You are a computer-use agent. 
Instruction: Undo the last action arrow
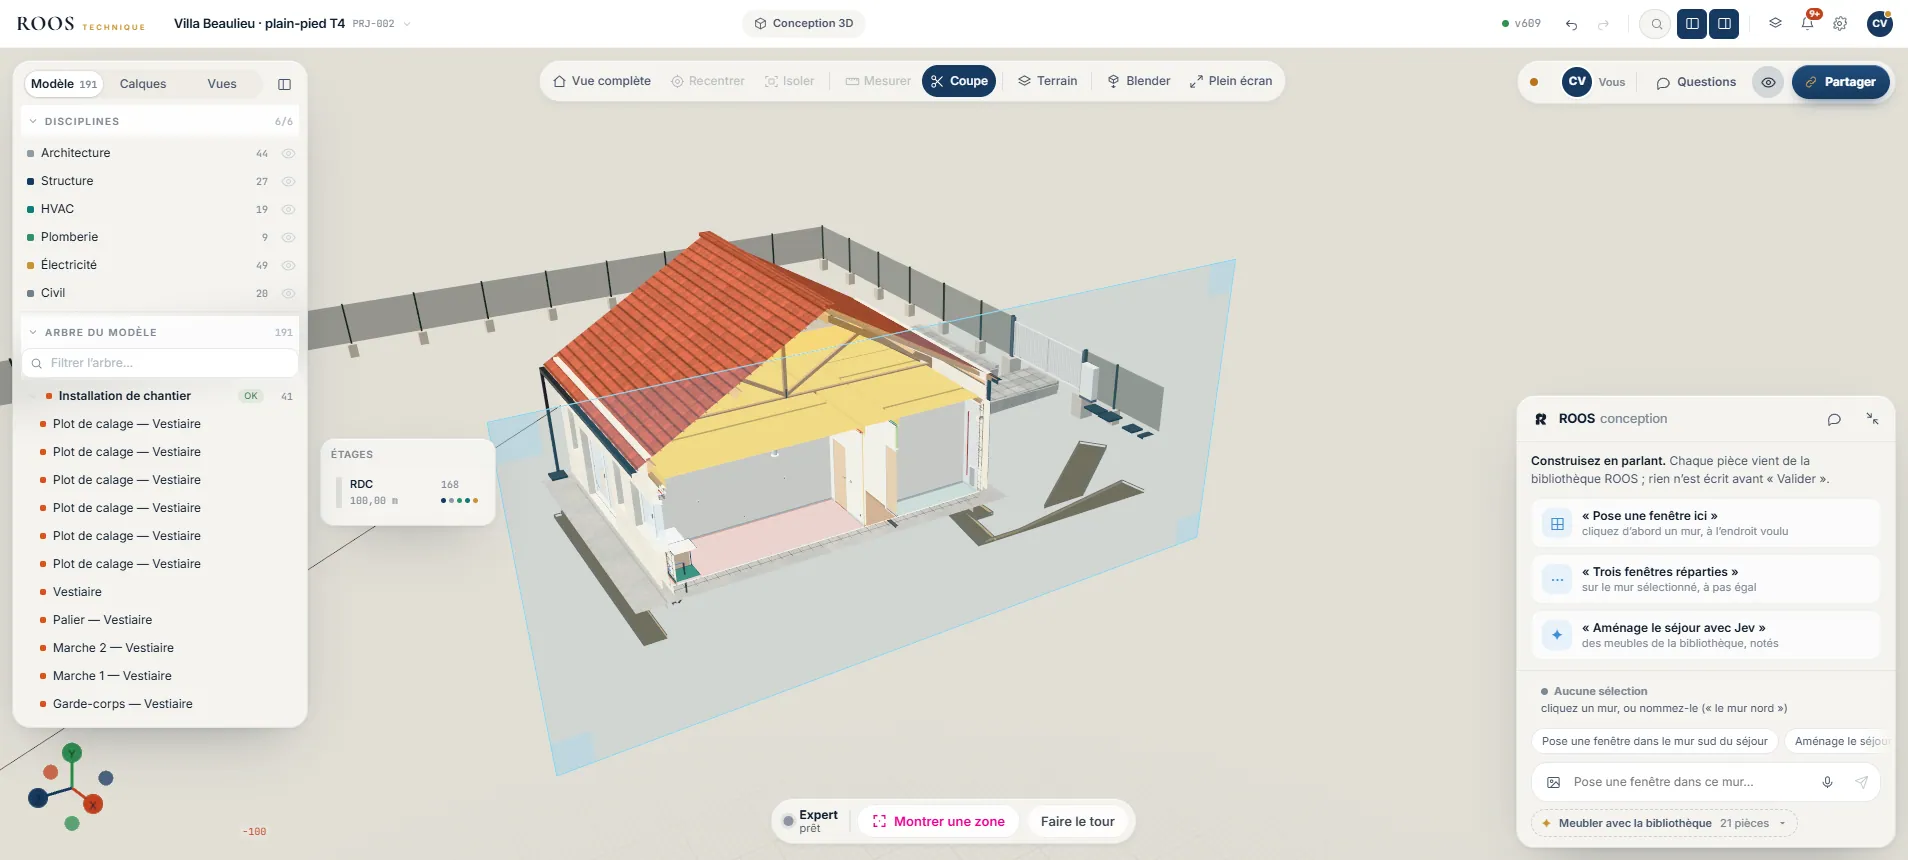point(1571,24)
